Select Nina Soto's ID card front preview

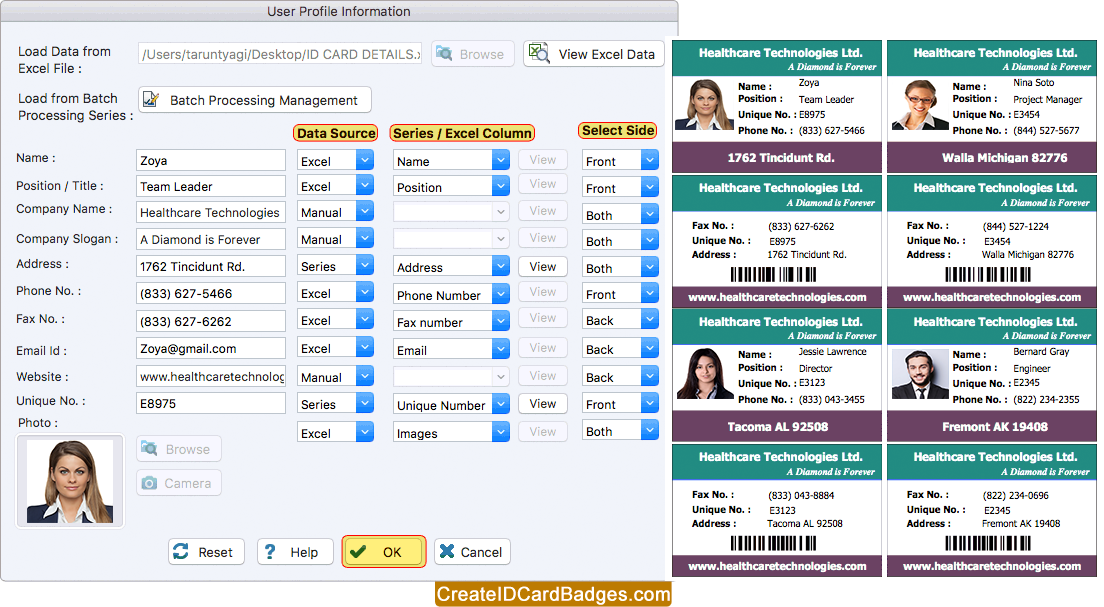click(x=991, y=106)
